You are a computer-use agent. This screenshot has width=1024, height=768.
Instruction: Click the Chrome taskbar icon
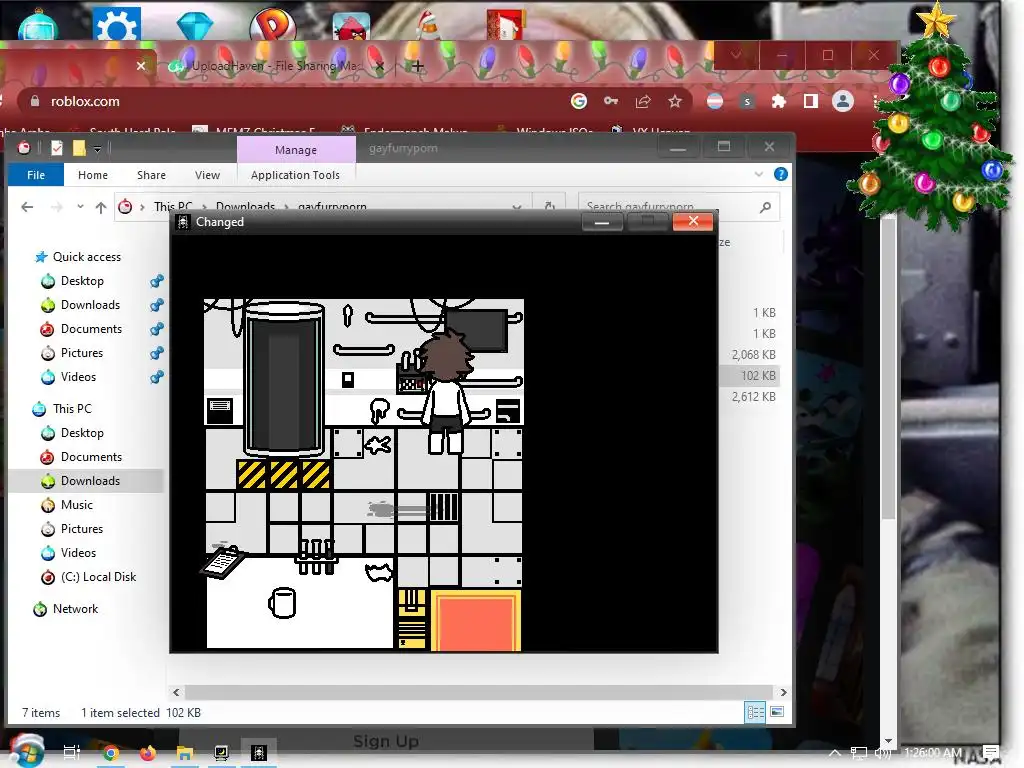[110, 753]
